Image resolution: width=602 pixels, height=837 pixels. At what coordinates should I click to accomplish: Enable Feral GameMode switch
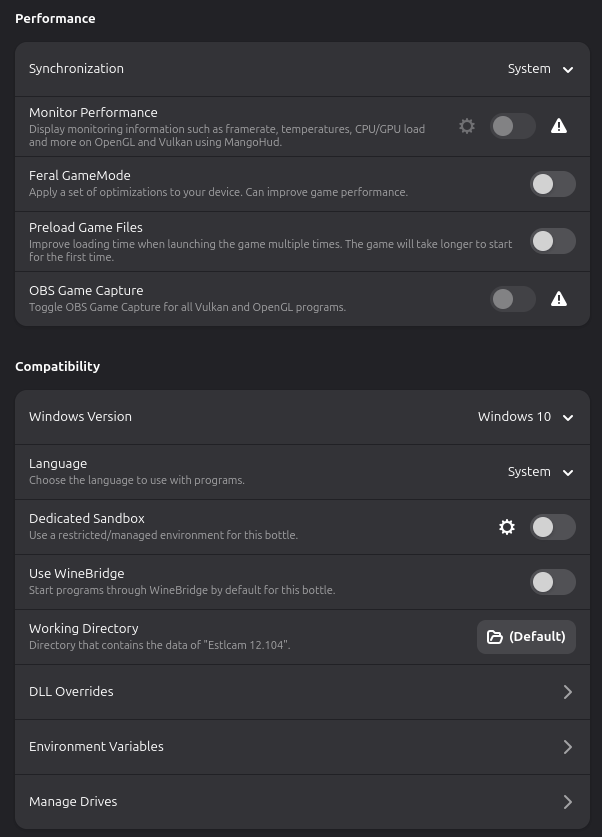pyautogui.click(x=552, y=184)
